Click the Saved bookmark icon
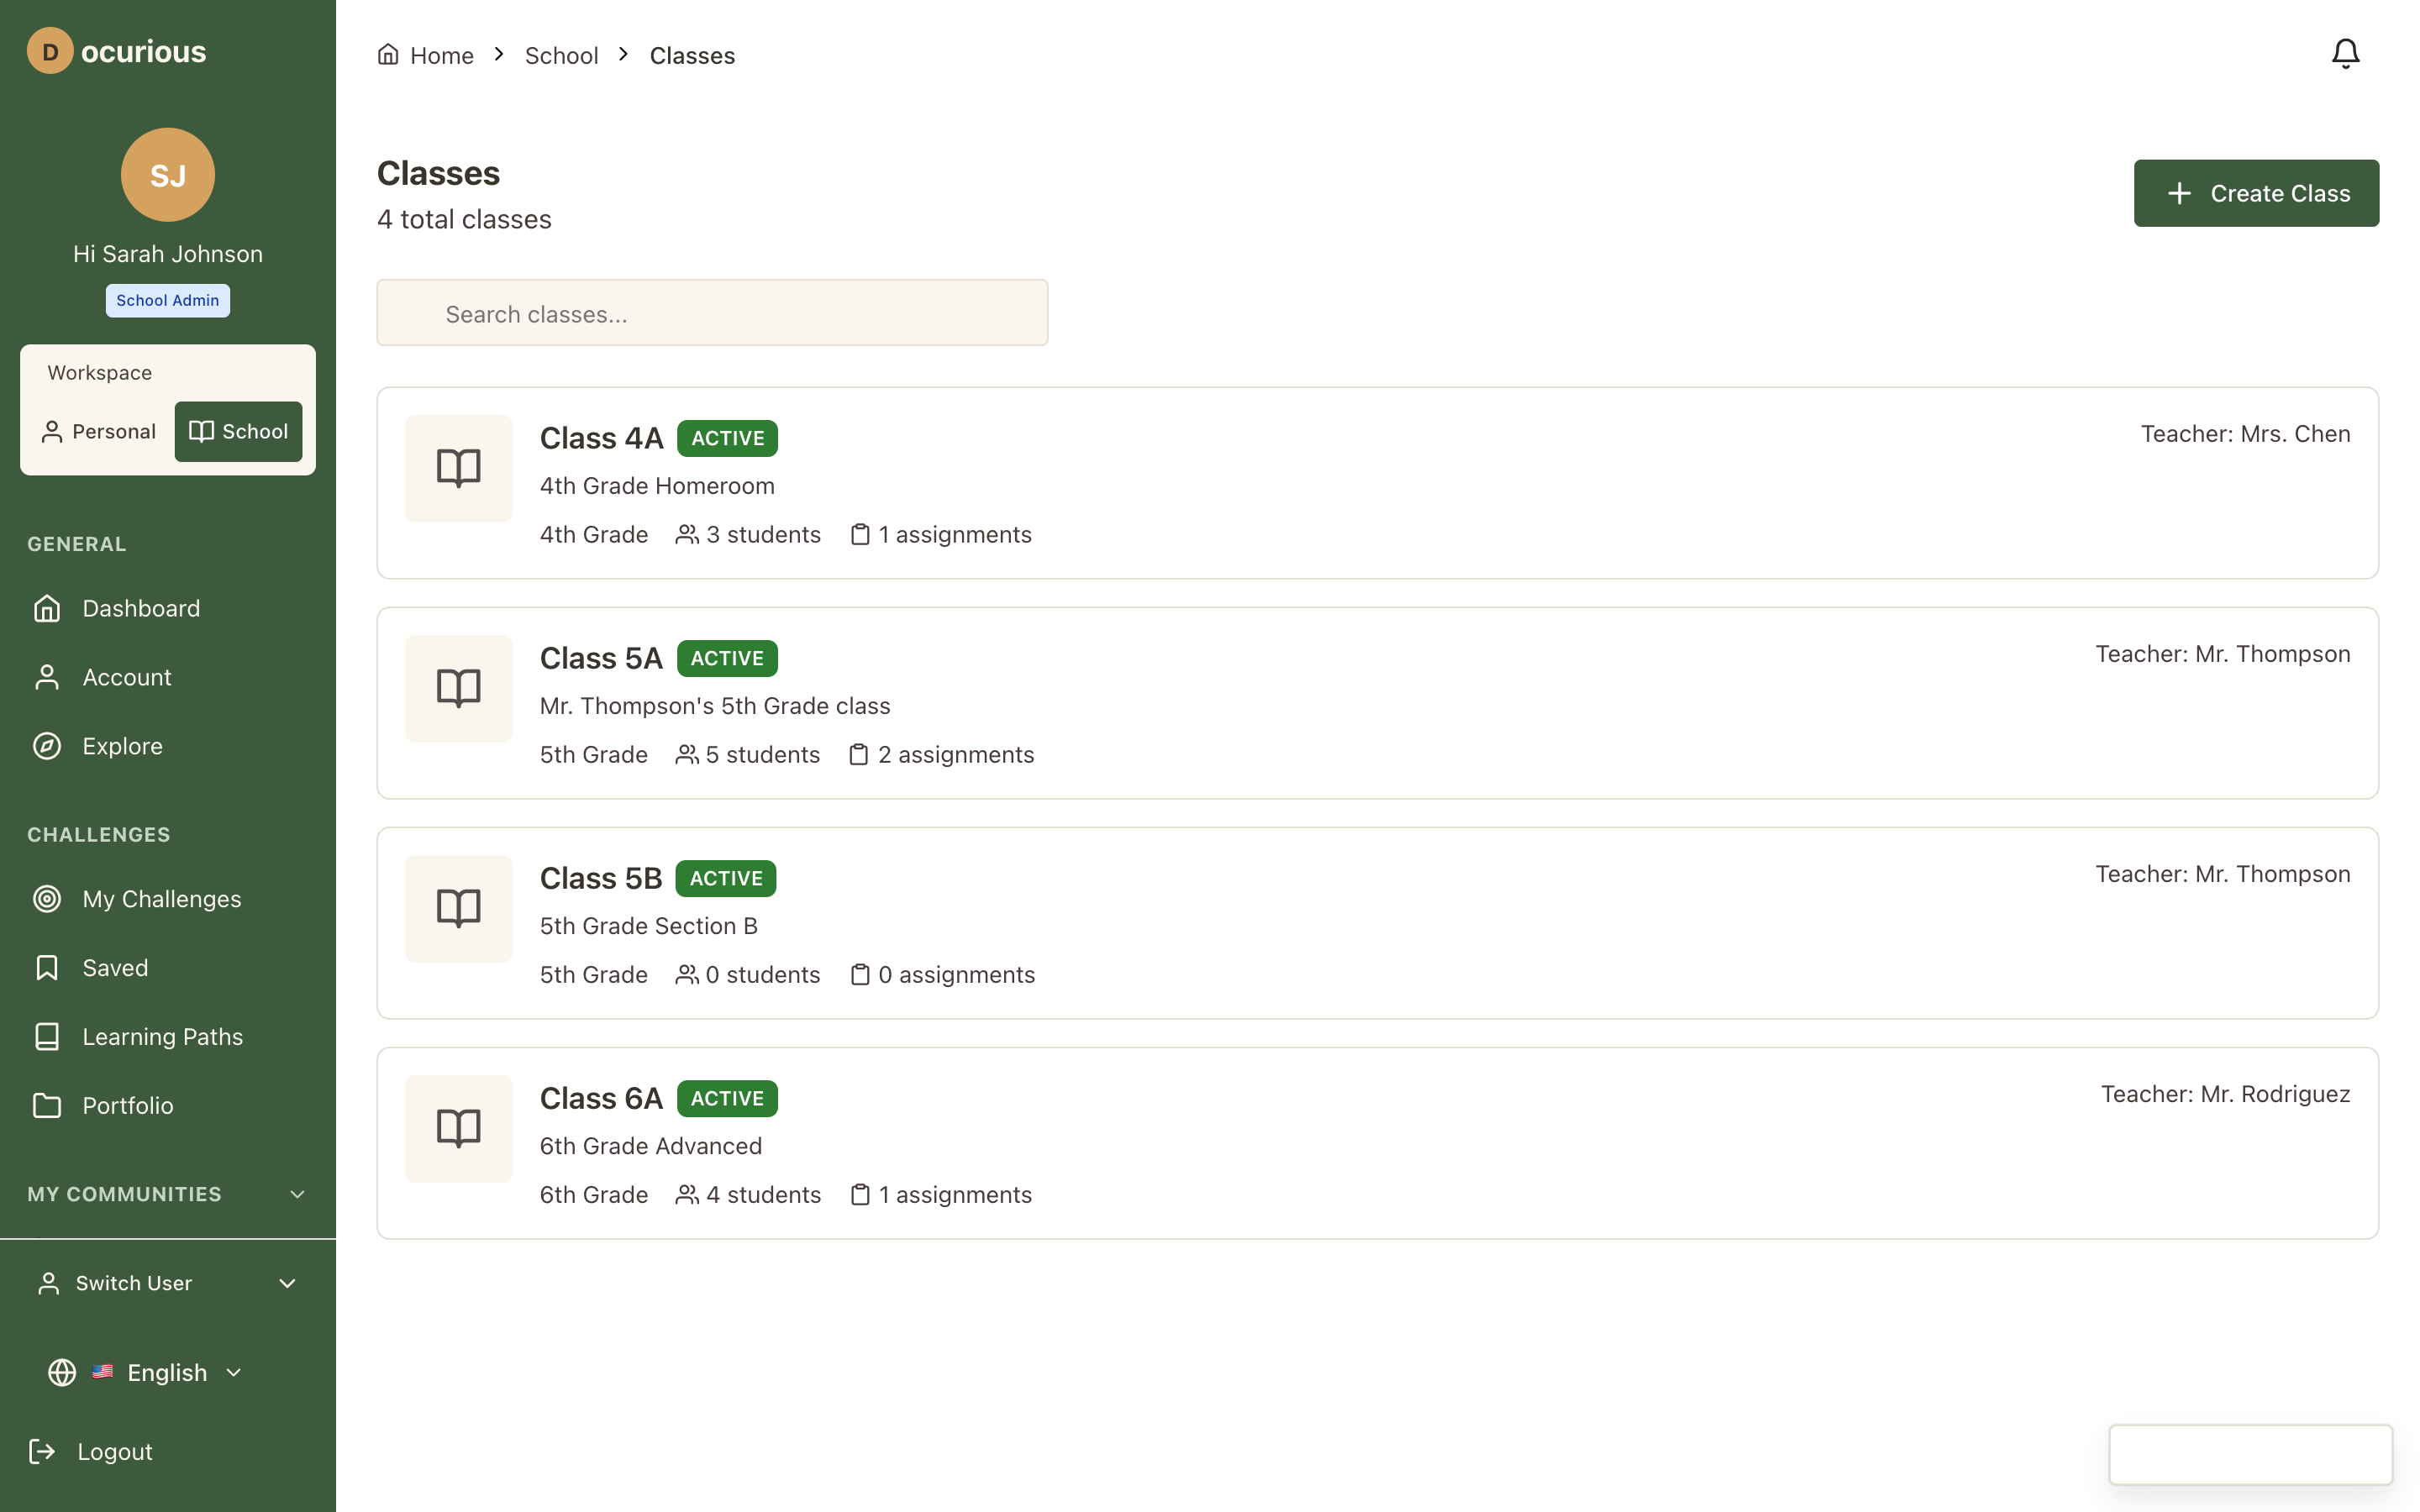The height and width of the screenshot is (1512, 2420). coord(47,967)
